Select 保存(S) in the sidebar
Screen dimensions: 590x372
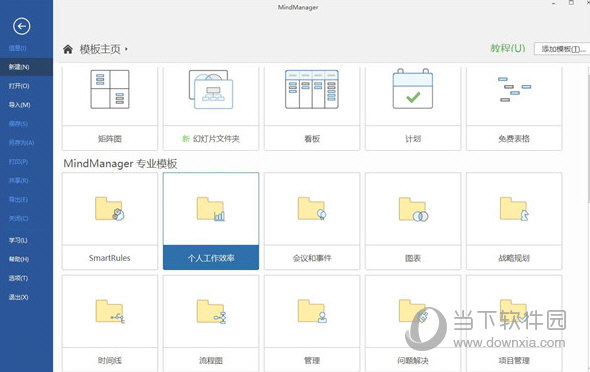pyautogui.click(x=26, y=124)
